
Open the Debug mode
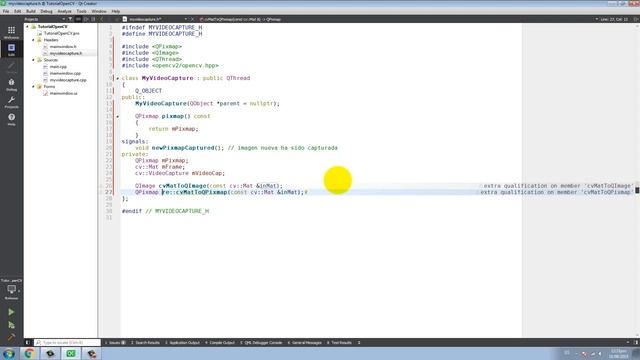pyautogui.click(x=11, y=84)
